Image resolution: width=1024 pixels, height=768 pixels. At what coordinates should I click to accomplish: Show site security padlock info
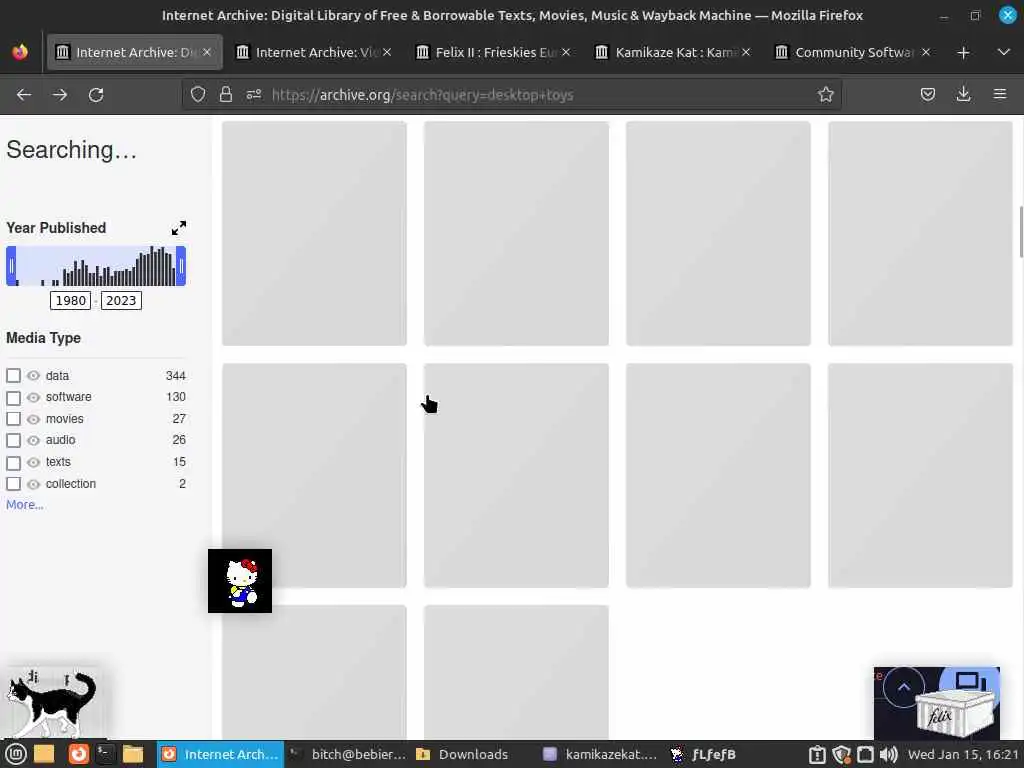225,95
